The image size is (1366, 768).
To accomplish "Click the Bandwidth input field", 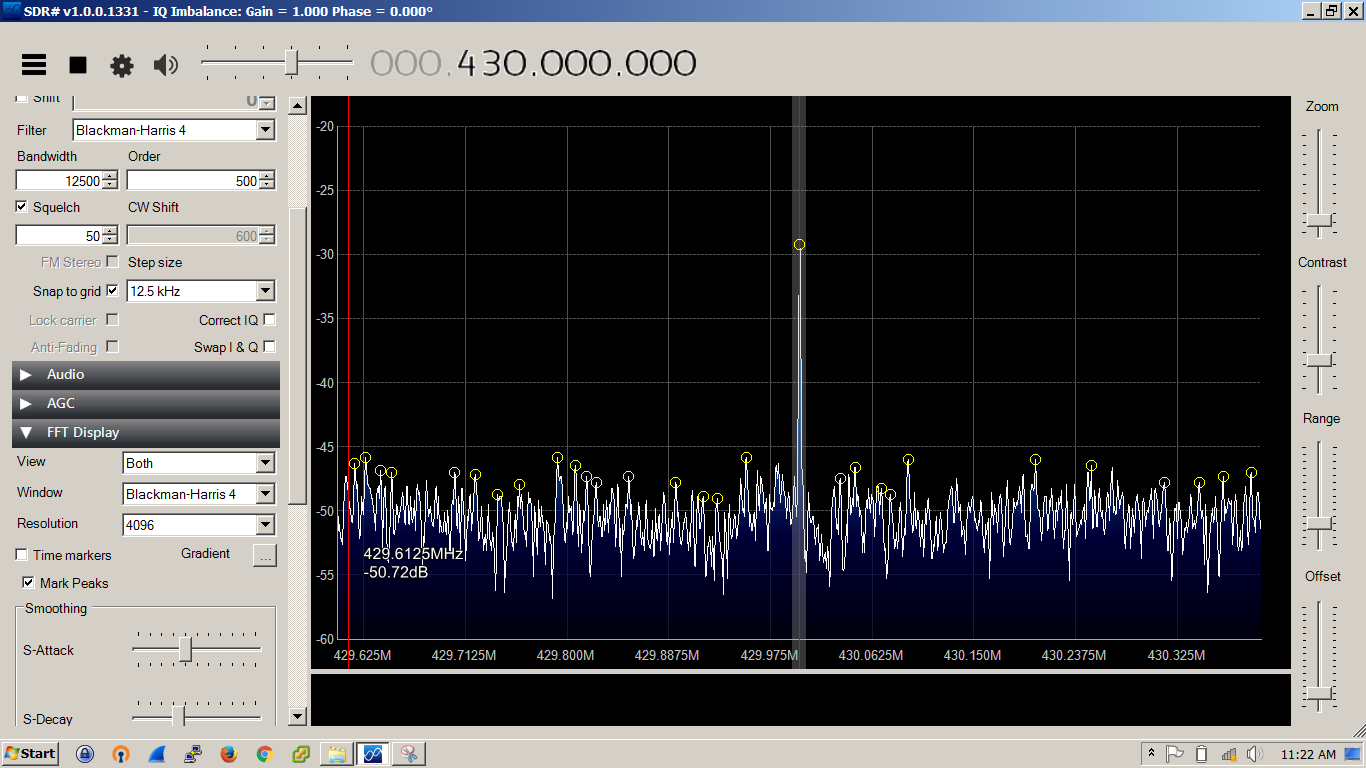I will click(59, 181).
